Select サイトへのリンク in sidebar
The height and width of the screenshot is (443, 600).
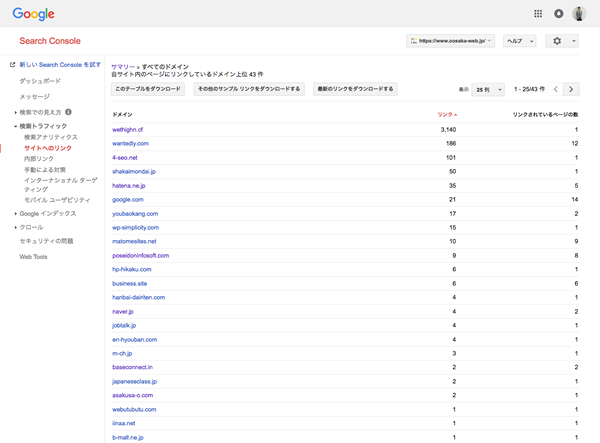48,148
